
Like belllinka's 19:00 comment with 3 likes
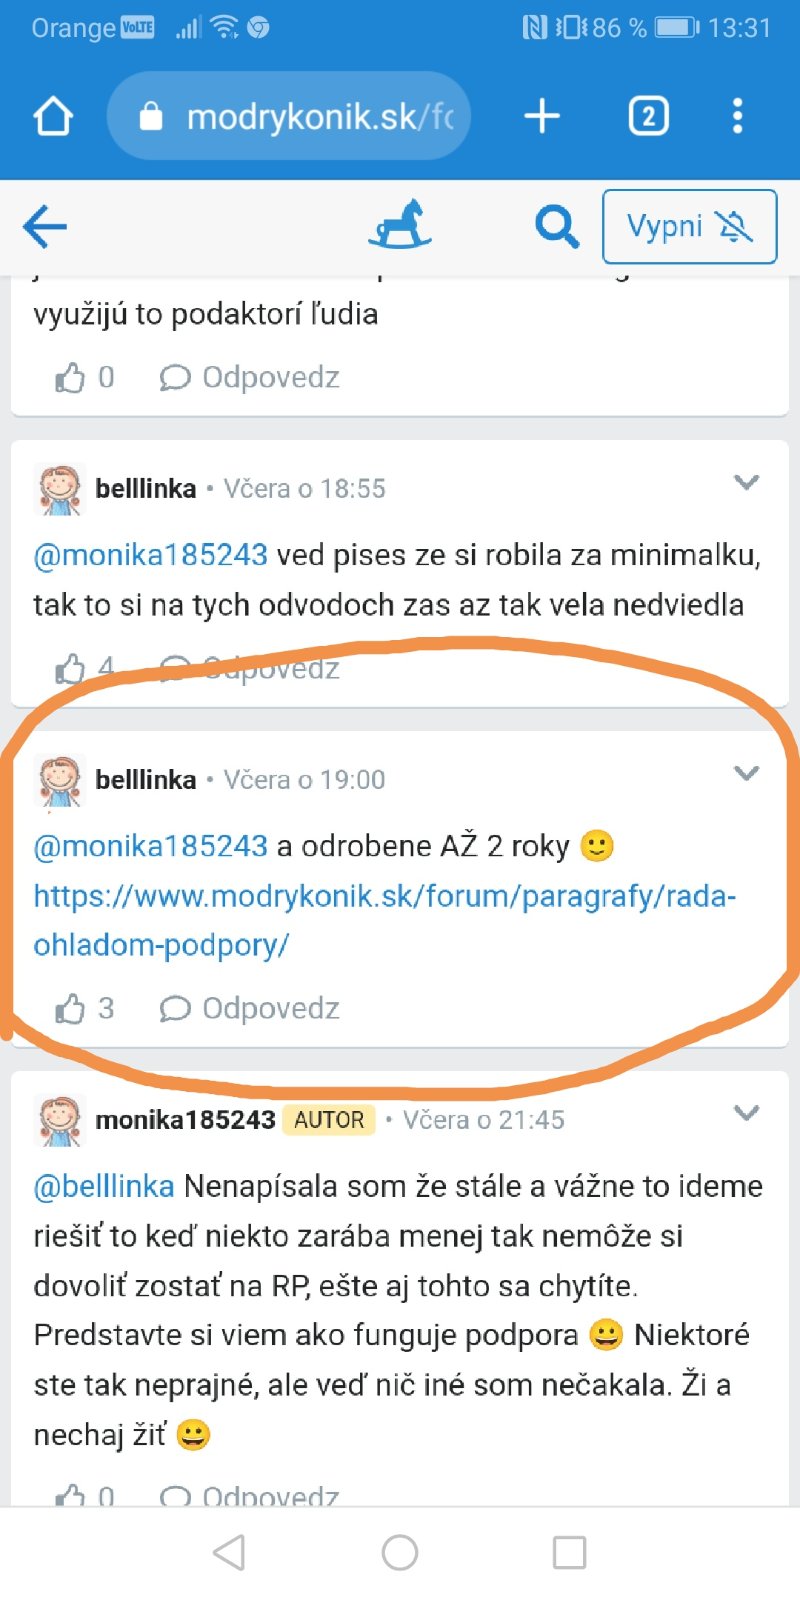click(x=84, y=1008)
